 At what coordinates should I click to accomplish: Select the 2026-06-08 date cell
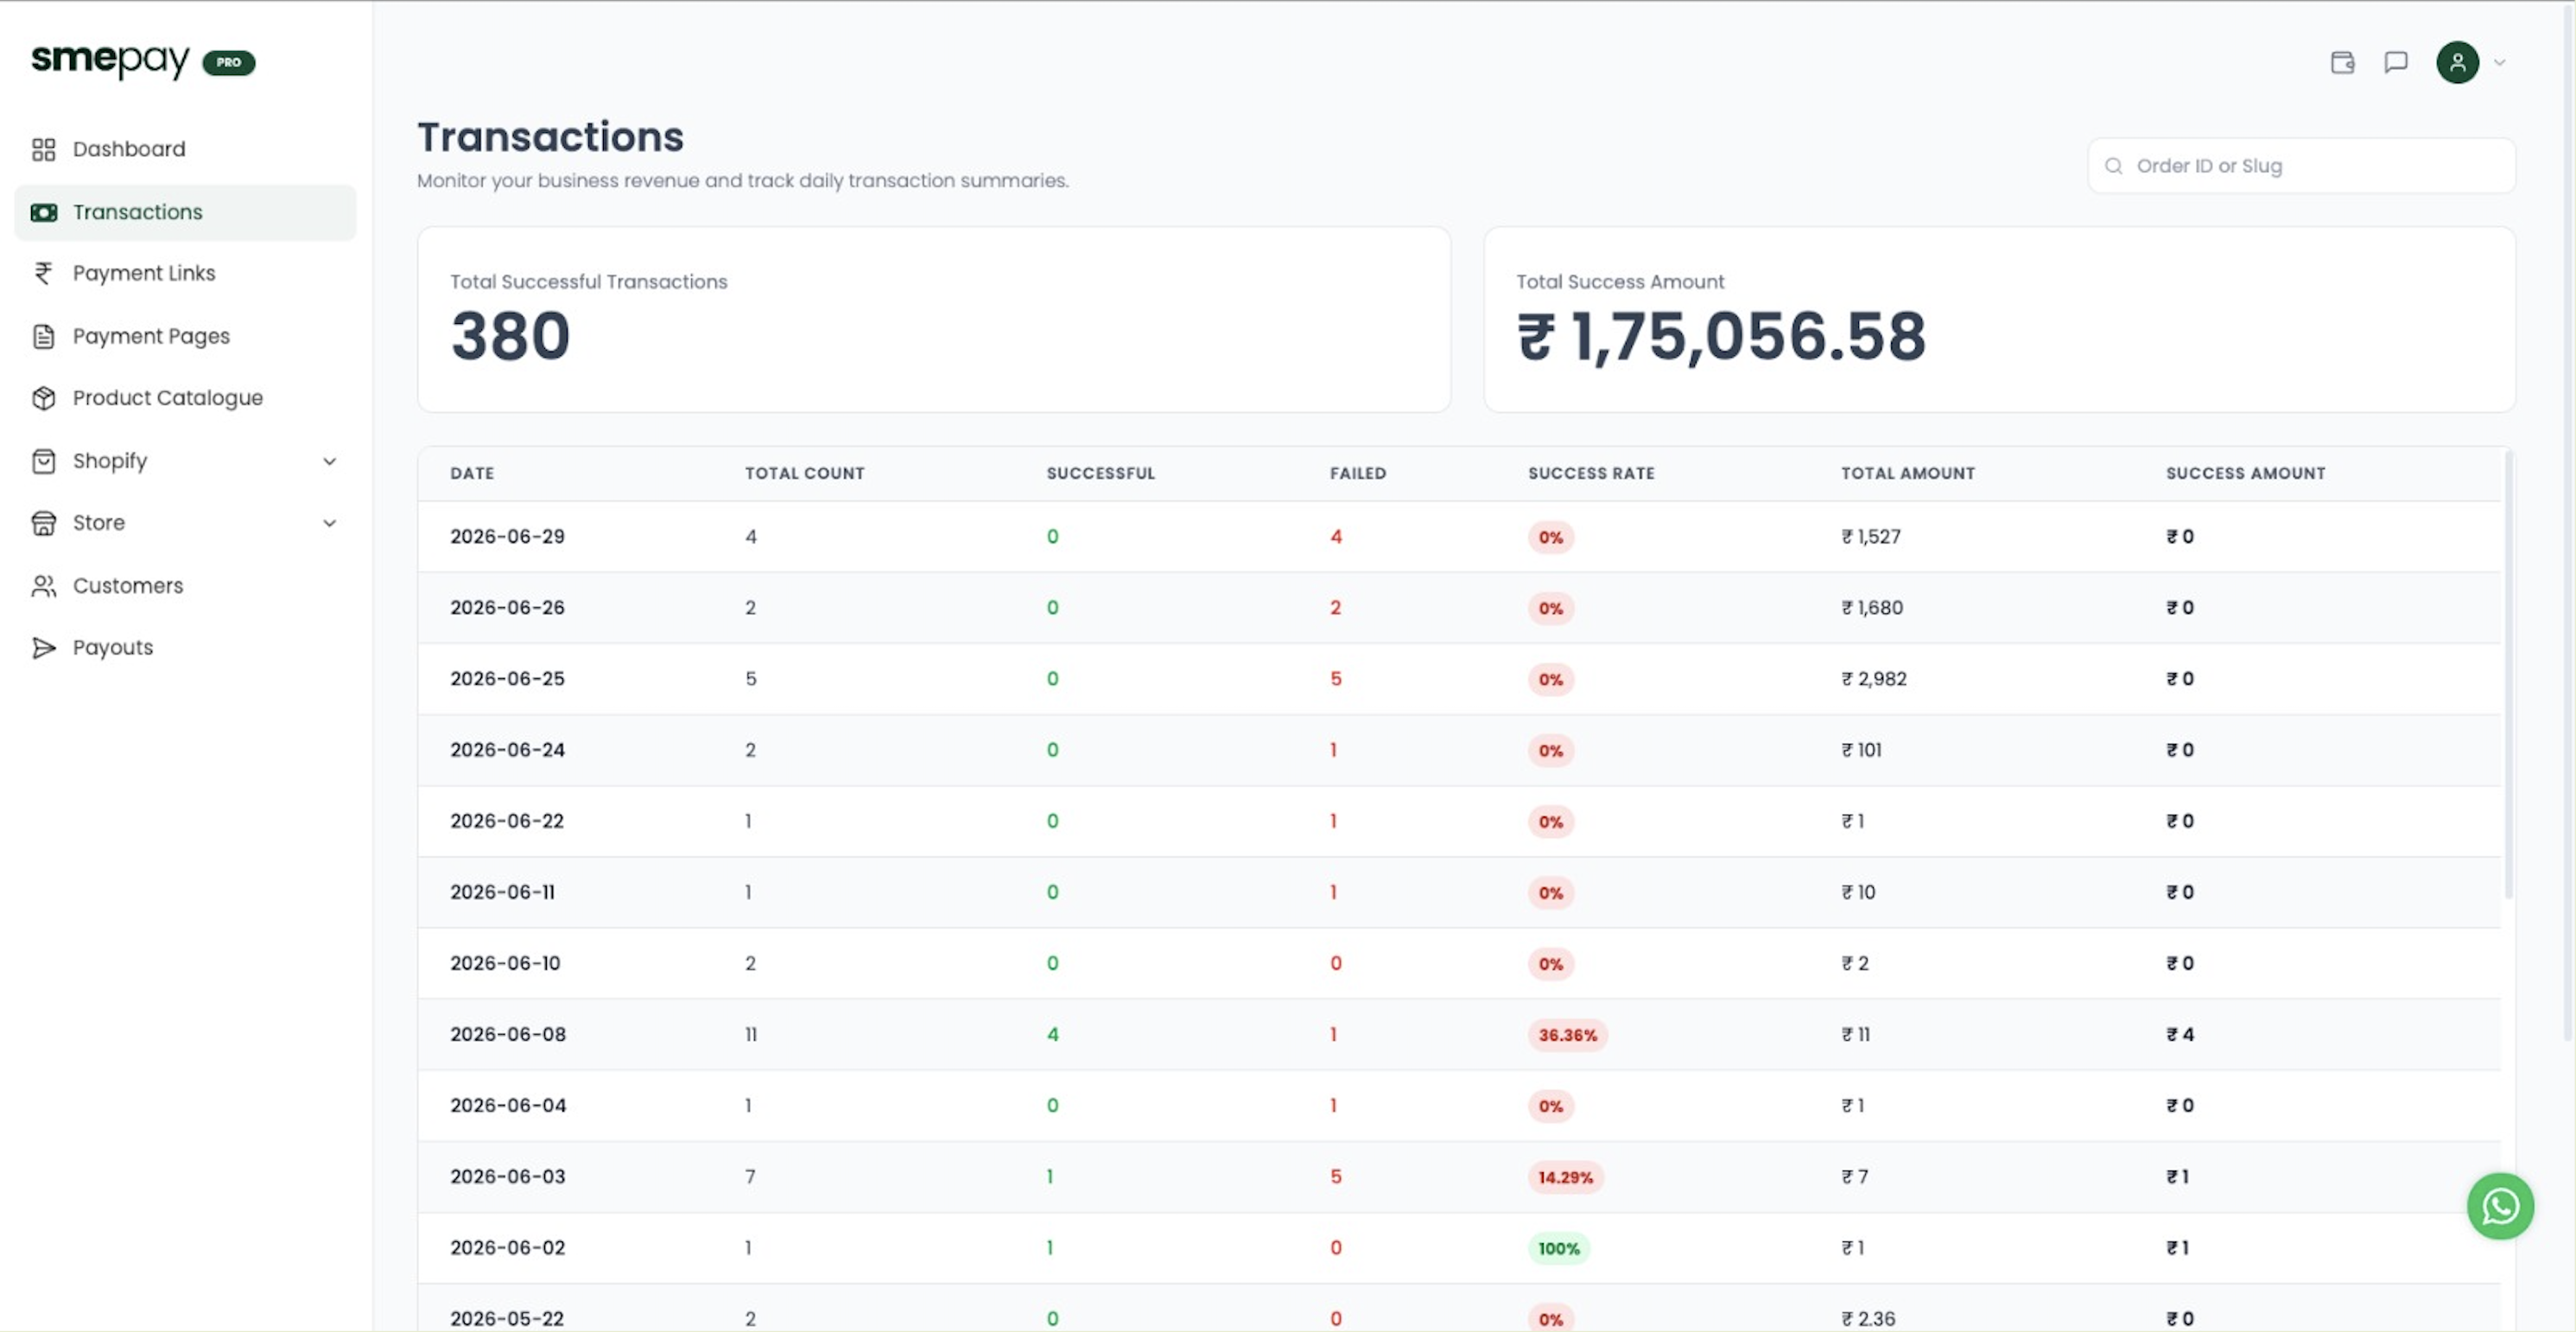tap(508, 1034)
